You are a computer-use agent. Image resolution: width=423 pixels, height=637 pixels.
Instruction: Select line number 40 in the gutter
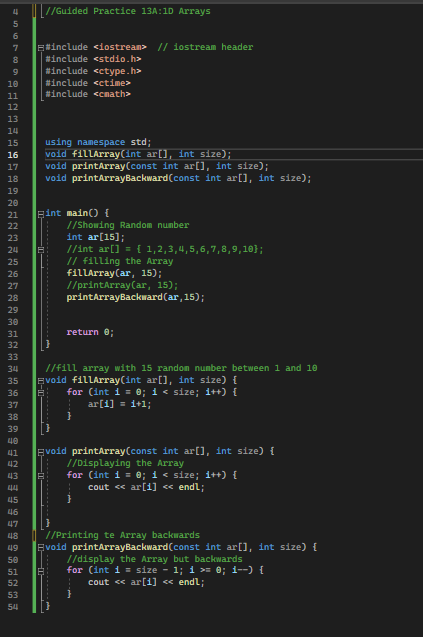pyautogui.click(x=13, y=441)
